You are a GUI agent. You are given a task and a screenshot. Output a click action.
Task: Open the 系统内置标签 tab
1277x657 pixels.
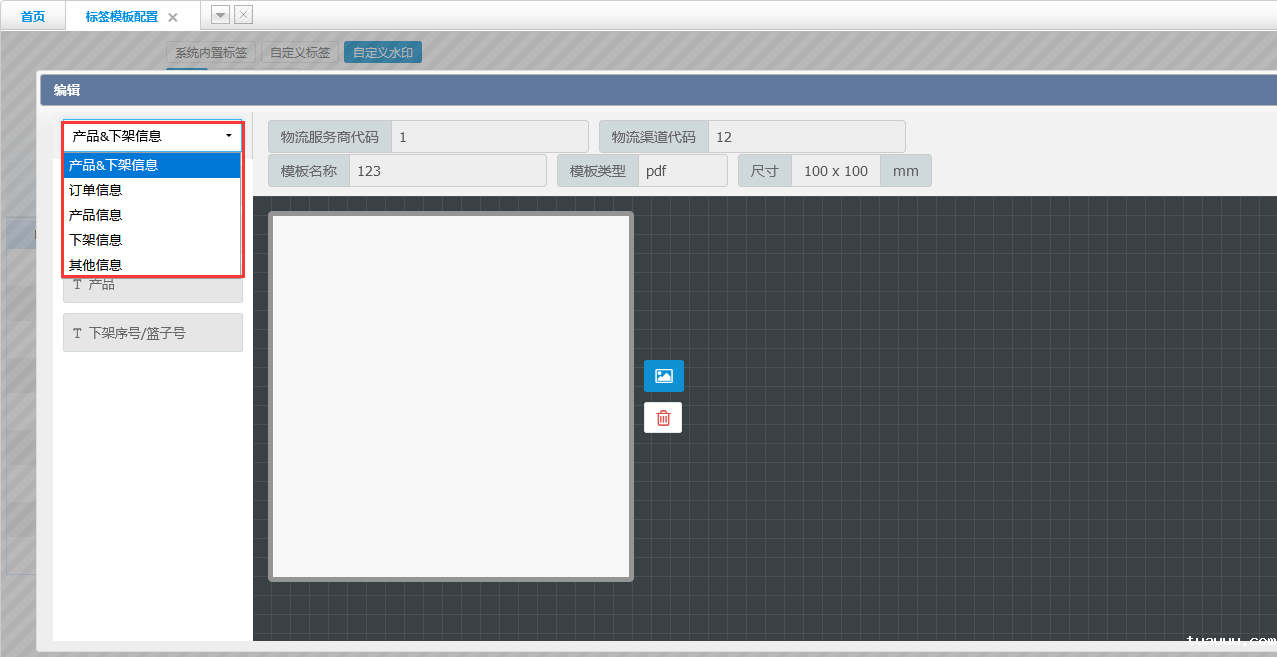[x=211, y=52]
